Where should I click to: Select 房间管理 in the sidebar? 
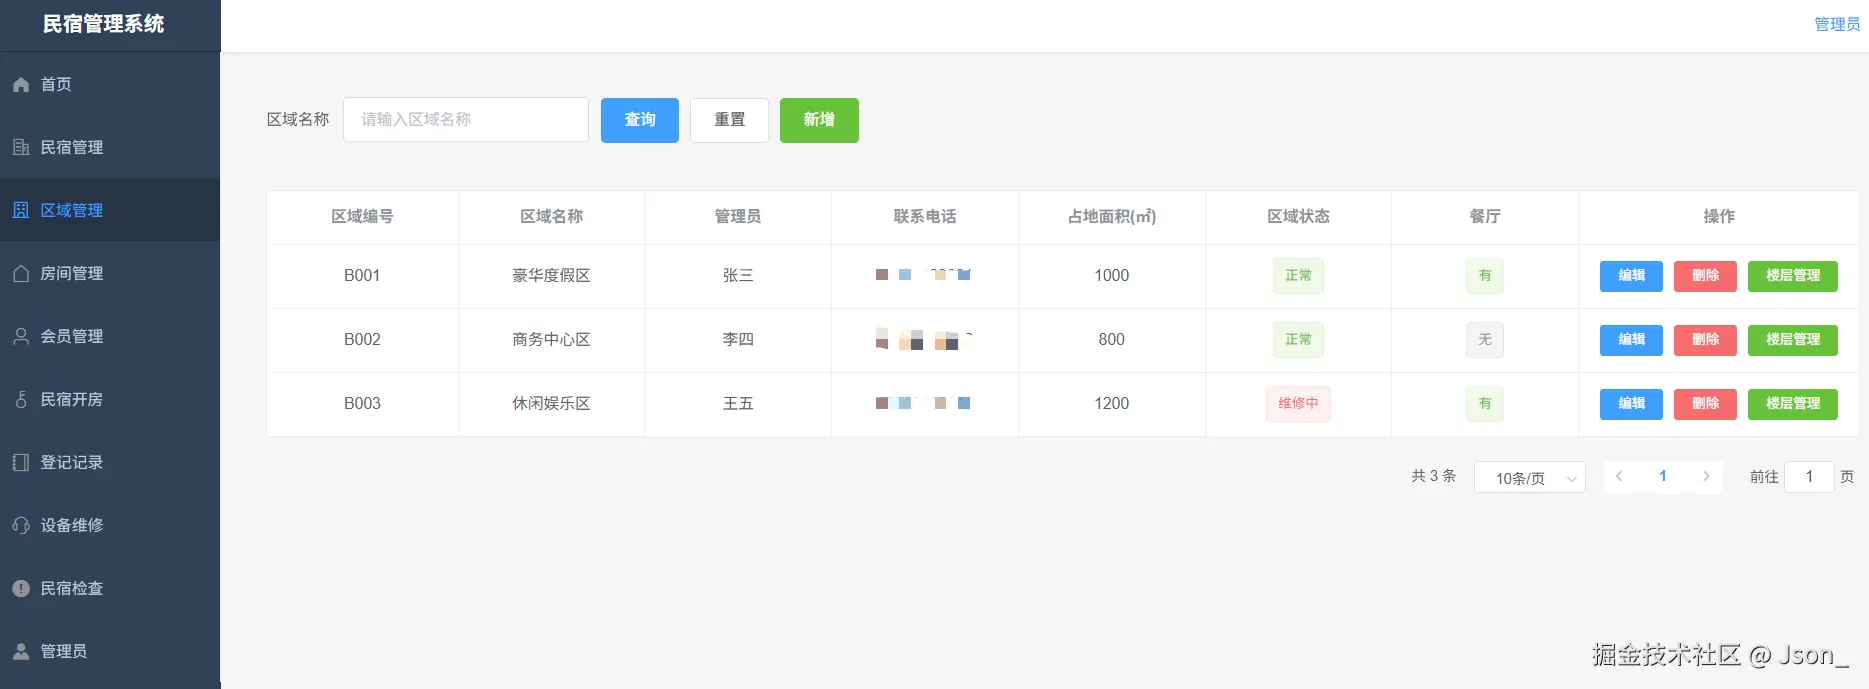(x=110, y=274)
